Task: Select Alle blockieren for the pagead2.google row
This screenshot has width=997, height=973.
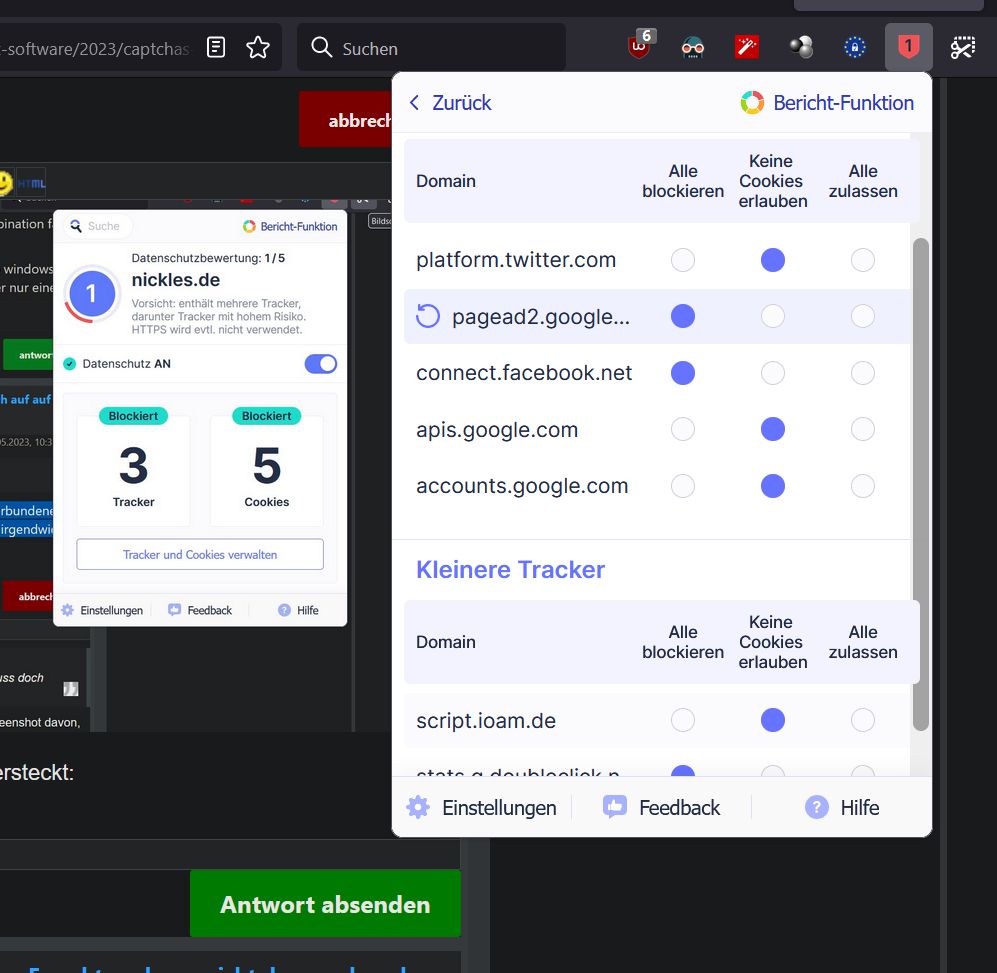Action: click(x=683, y=316)
